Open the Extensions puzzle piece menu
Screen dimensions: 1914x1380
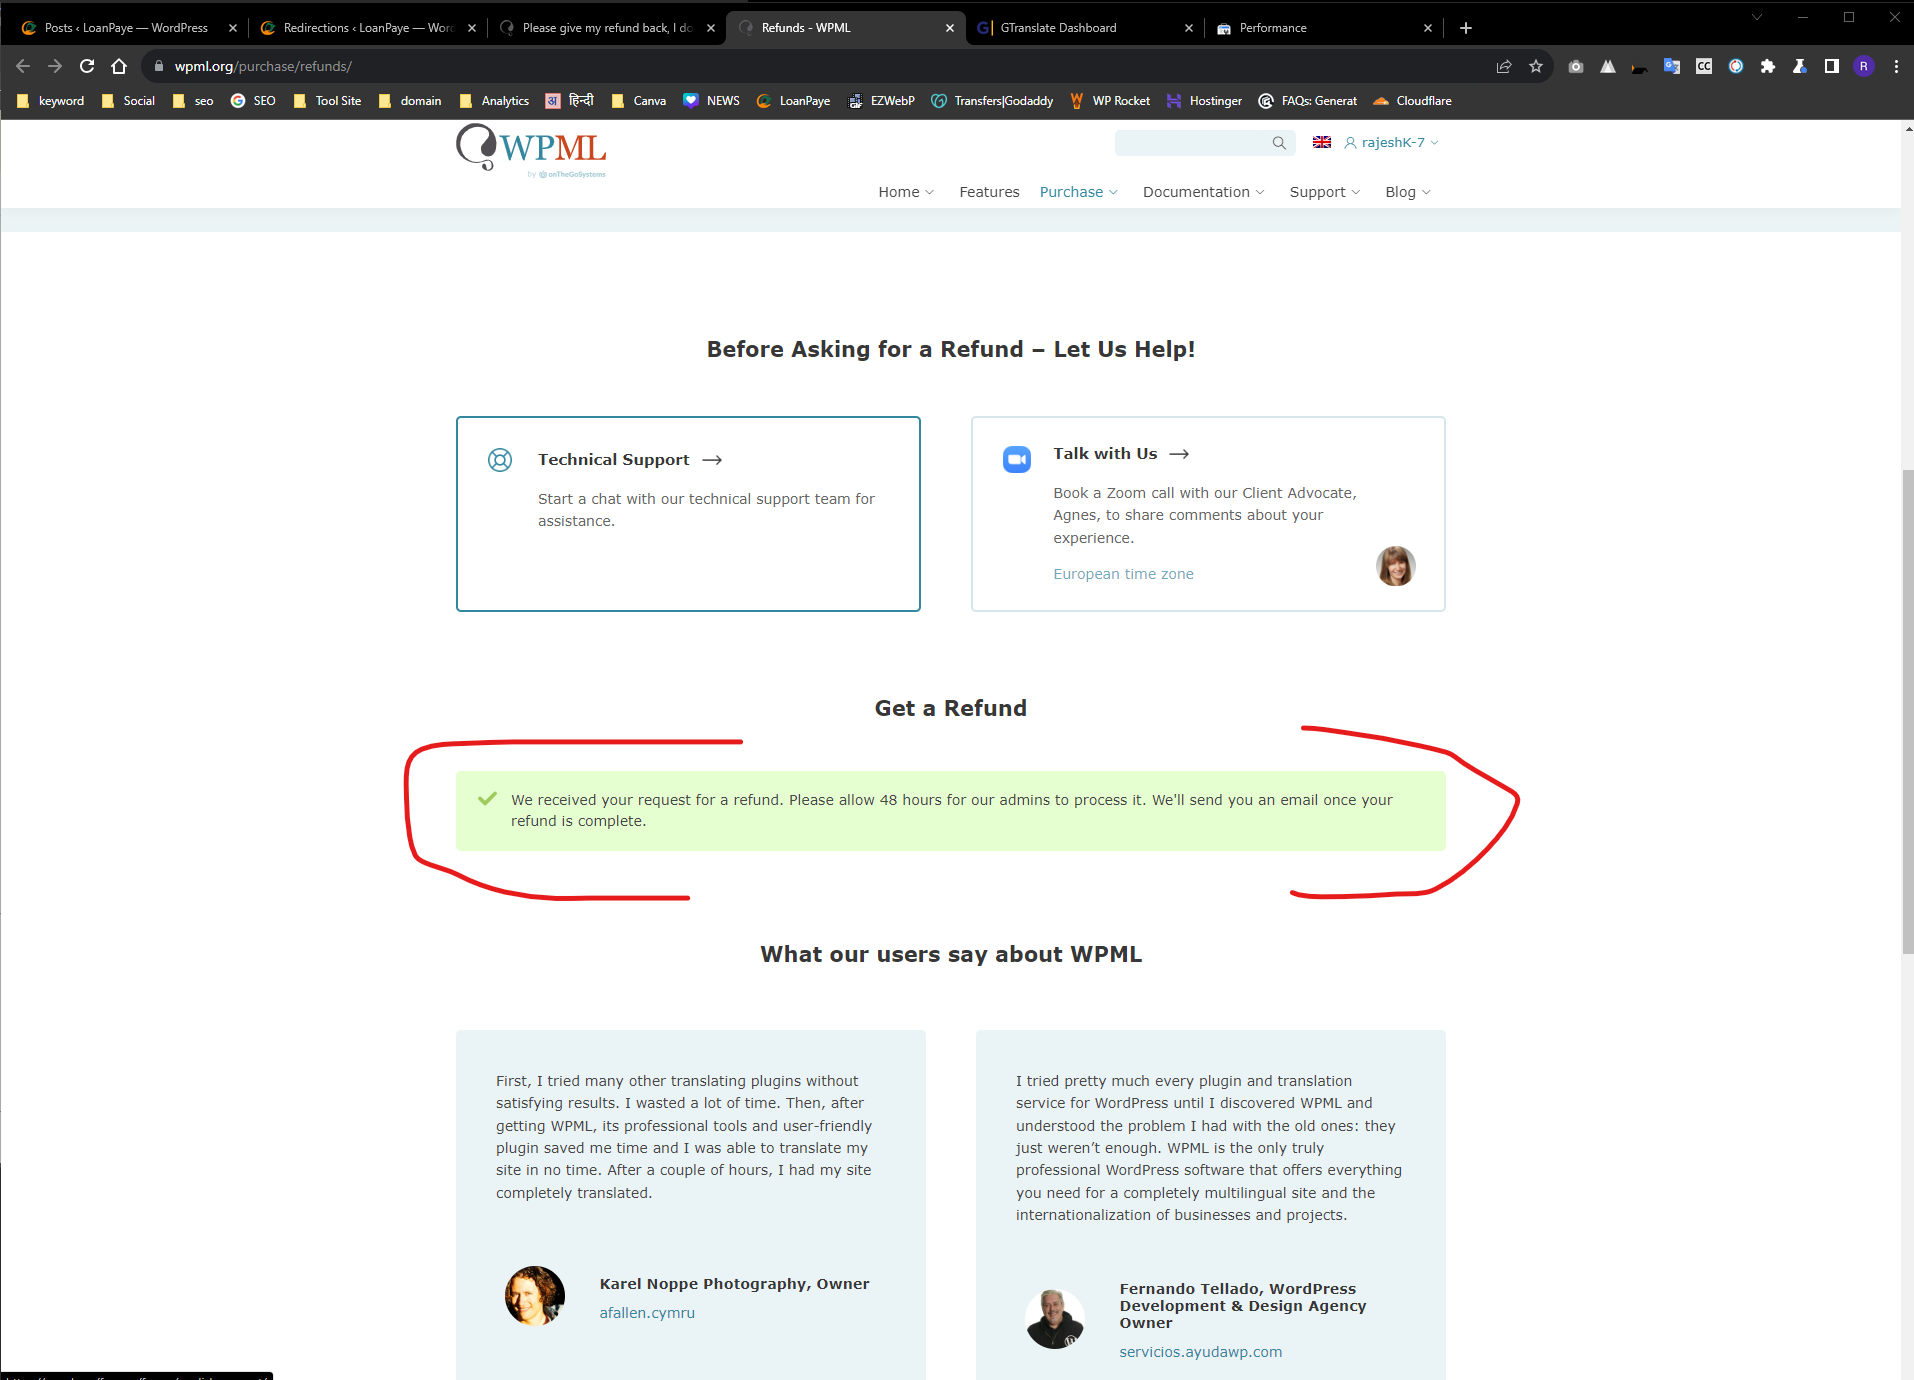(1768, 66)
